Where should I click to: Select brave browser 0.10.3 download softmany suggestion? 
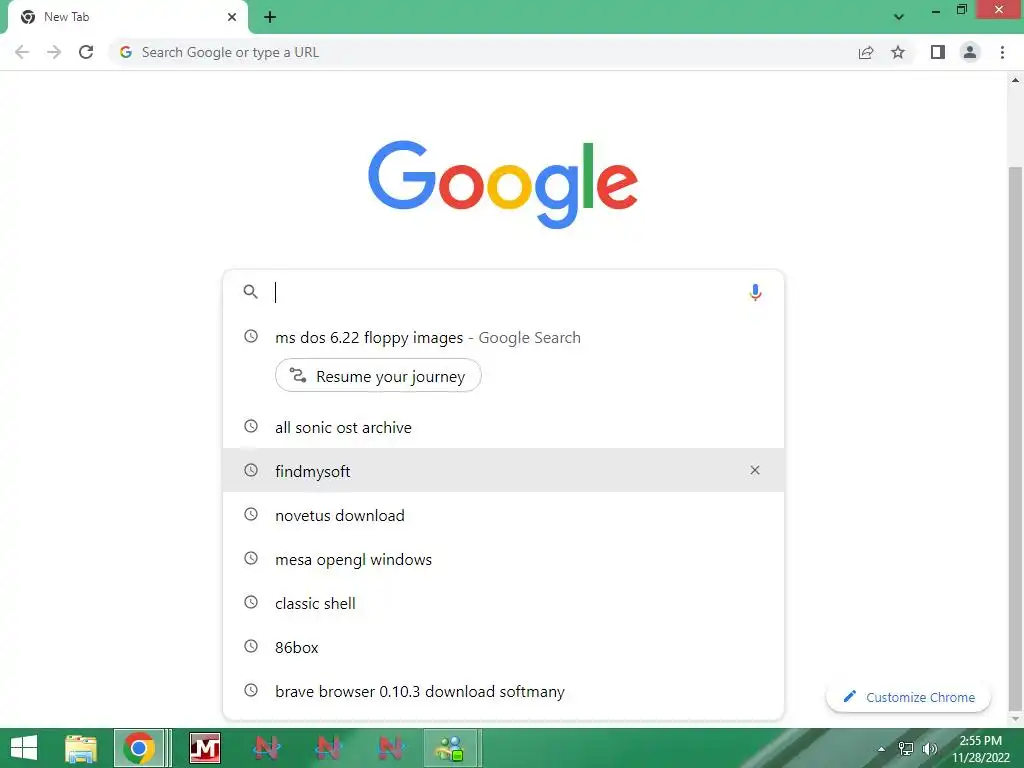(x=503, y=691)
